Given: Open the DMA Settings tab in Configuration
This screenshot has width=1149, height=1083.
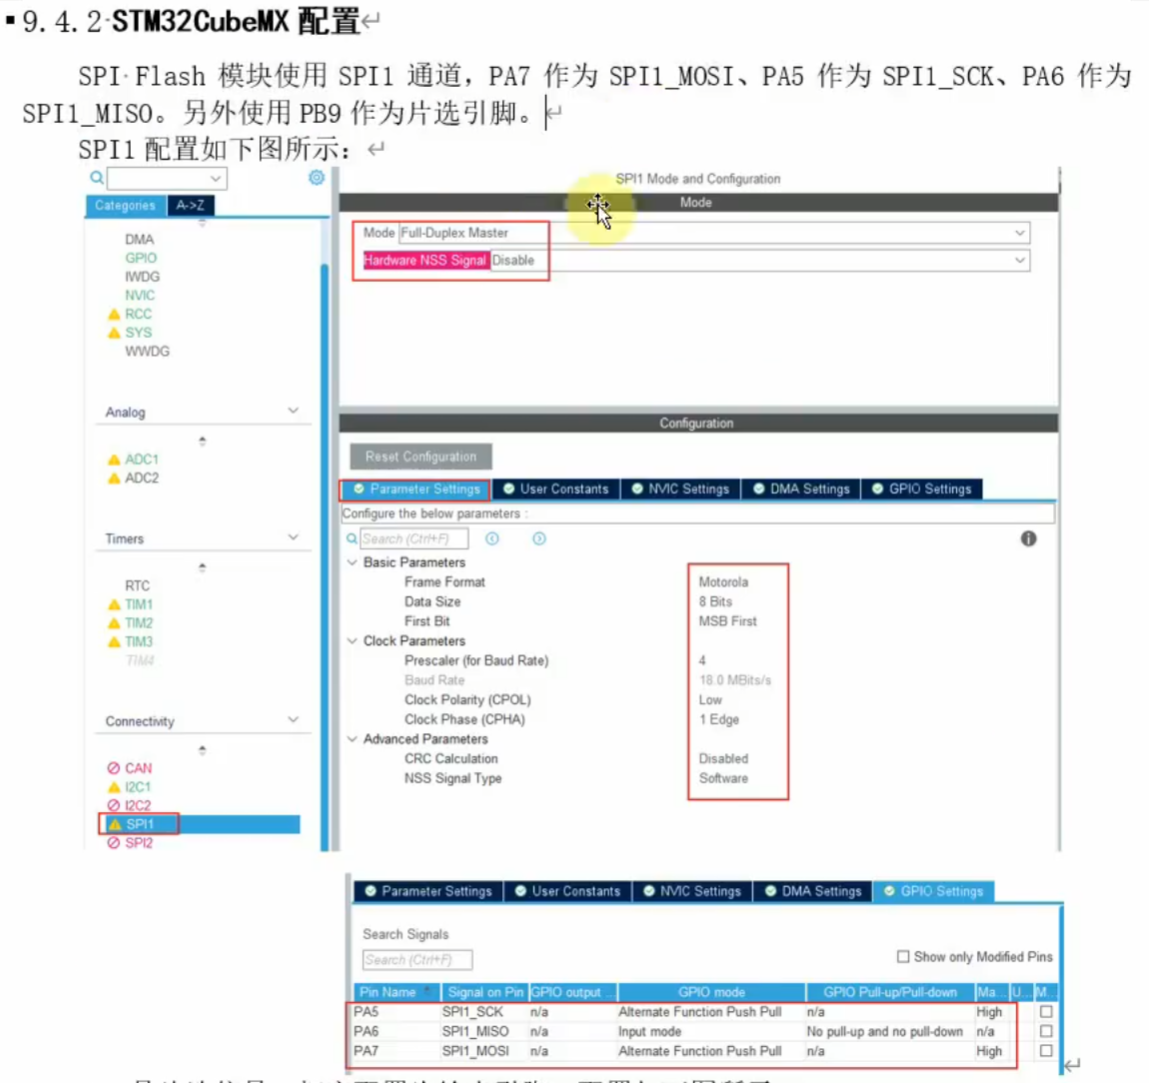Looking at the screenshot, I should pos(802,489).
